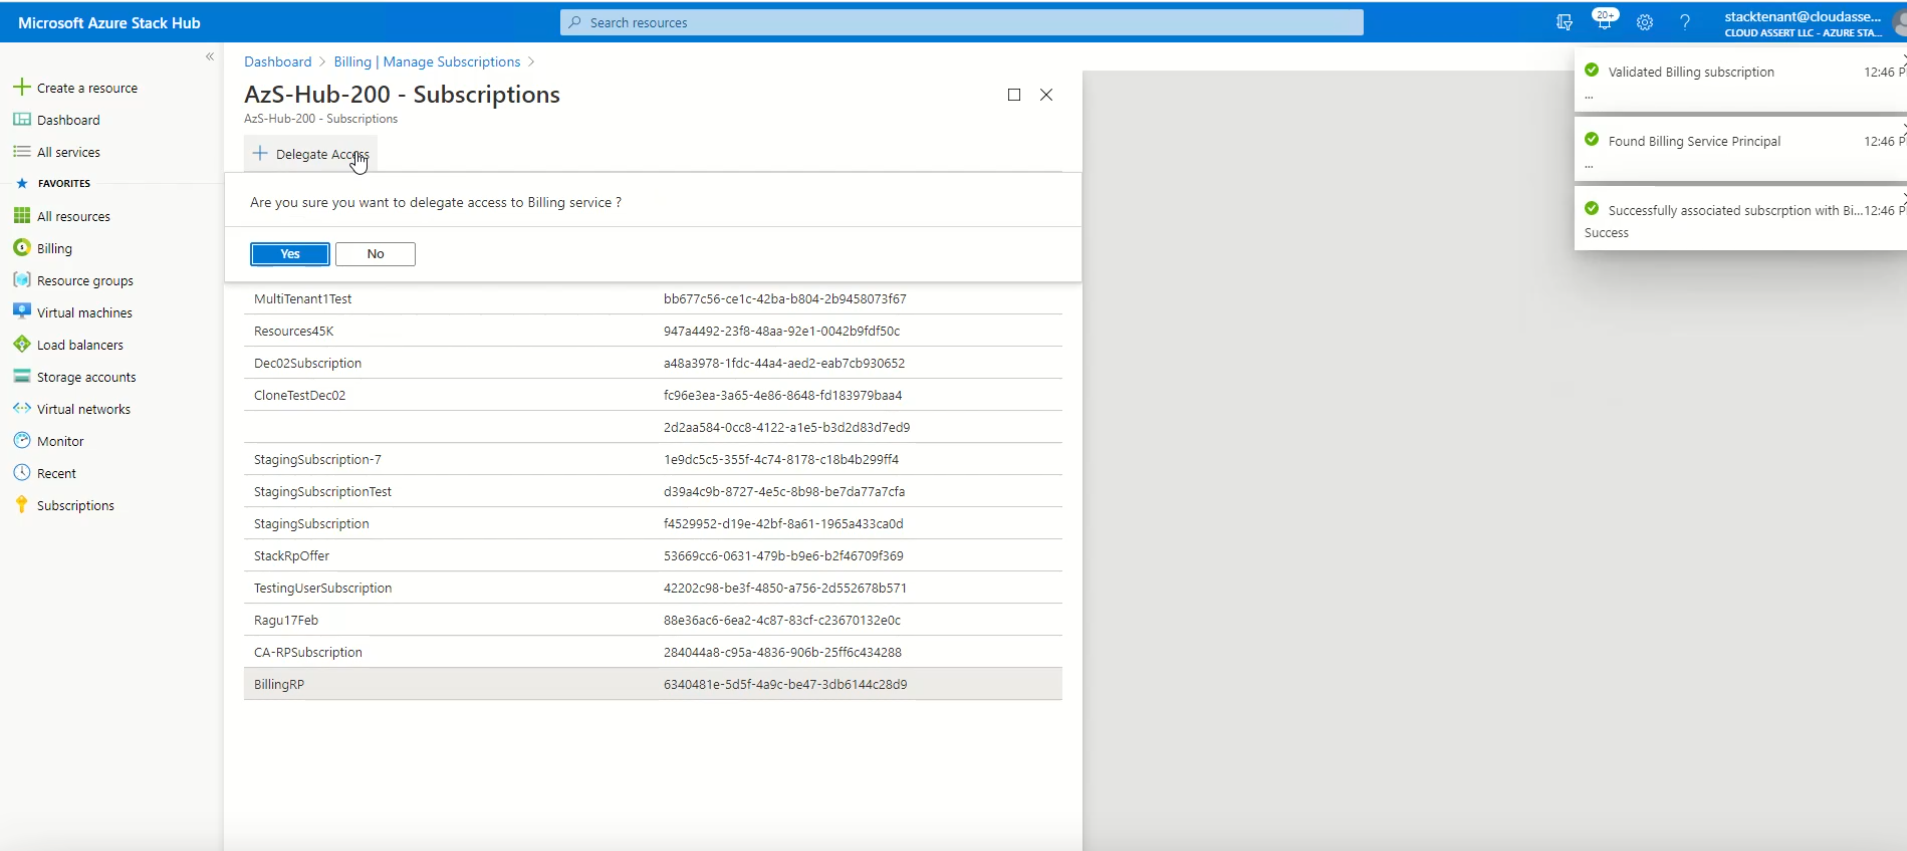The width and height of the screenshot is (1907, 851).
Task: Select the StackRpOffer row
Action: pyautogui.click(x=653, y=556)
